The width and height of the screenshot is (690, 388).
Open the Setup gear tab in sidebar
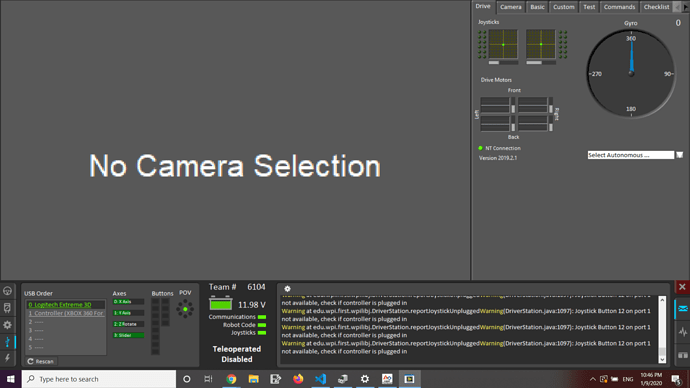point(7,325)
